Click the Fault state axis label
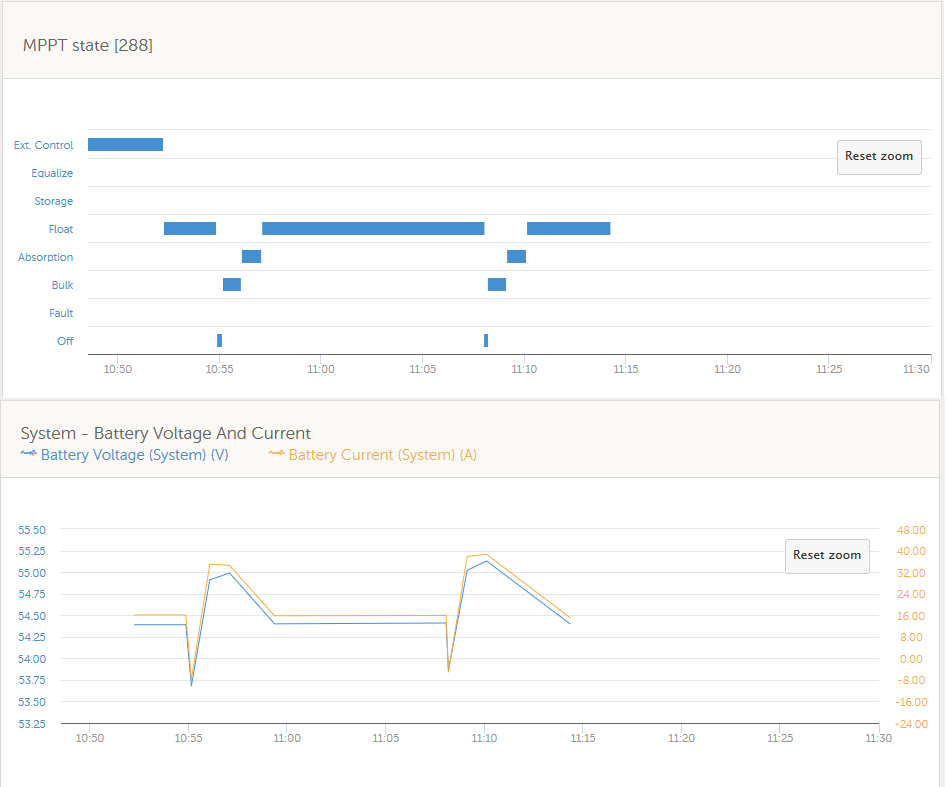This screenshot has height=787, width=947. pyautogui.click(x=61, y=314)
